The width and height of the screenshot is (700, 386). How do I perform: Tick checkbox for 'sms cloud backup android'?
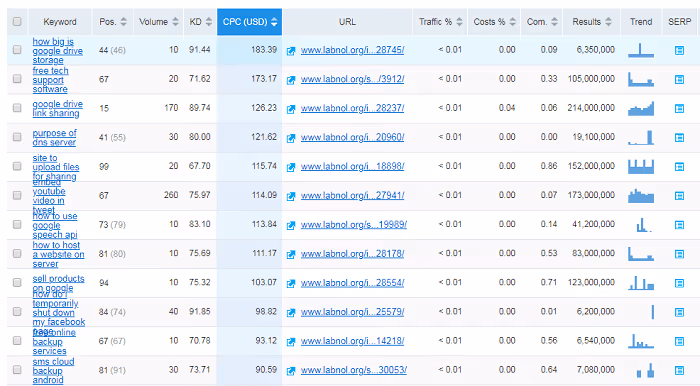pos(17,370)
